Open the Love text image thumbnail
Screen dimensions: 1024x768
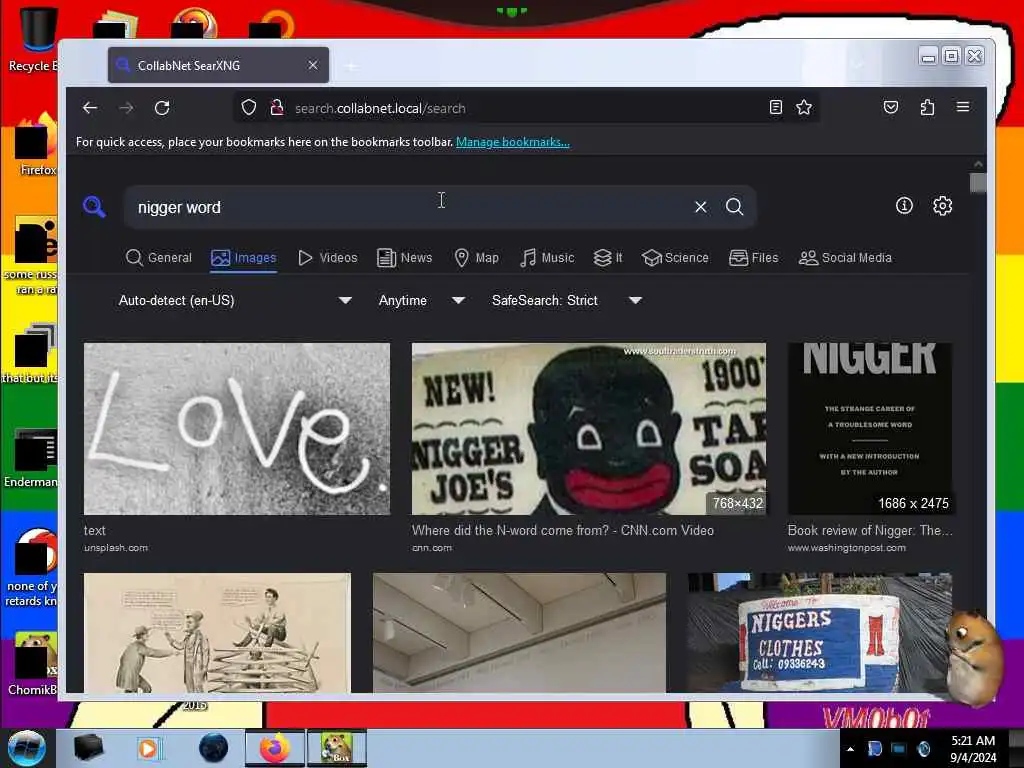[237, 429]
